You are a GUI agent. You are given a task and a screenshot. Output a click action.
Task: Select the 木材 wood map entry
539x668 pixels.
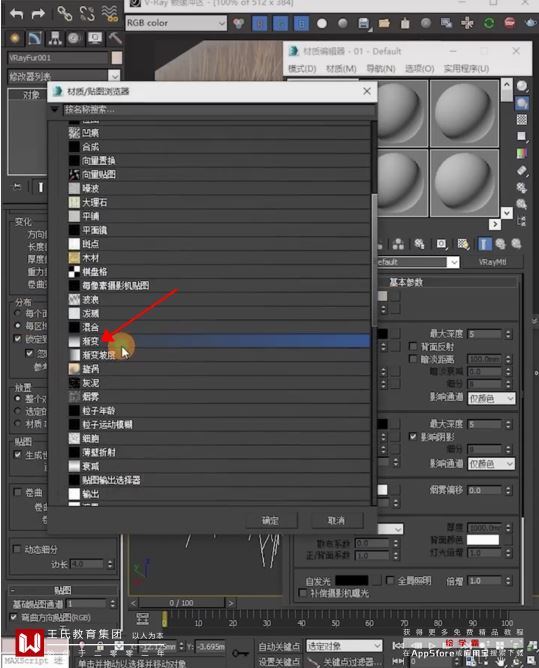(219, 258)
